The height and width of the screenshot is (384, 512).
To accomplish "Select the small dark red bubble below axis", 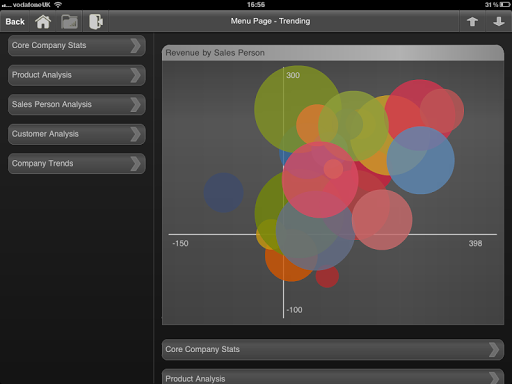I will (x=327, y=276).
